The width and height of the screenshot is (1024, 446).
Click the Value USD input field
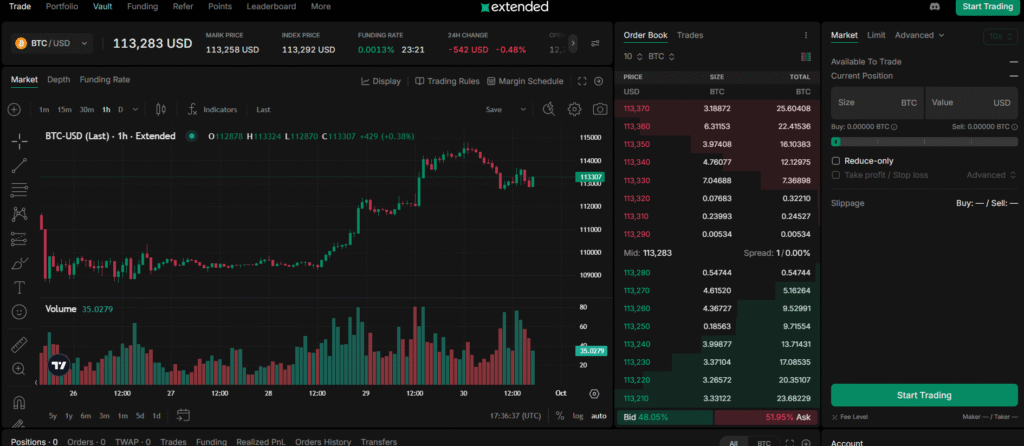[x=972, y=103]
